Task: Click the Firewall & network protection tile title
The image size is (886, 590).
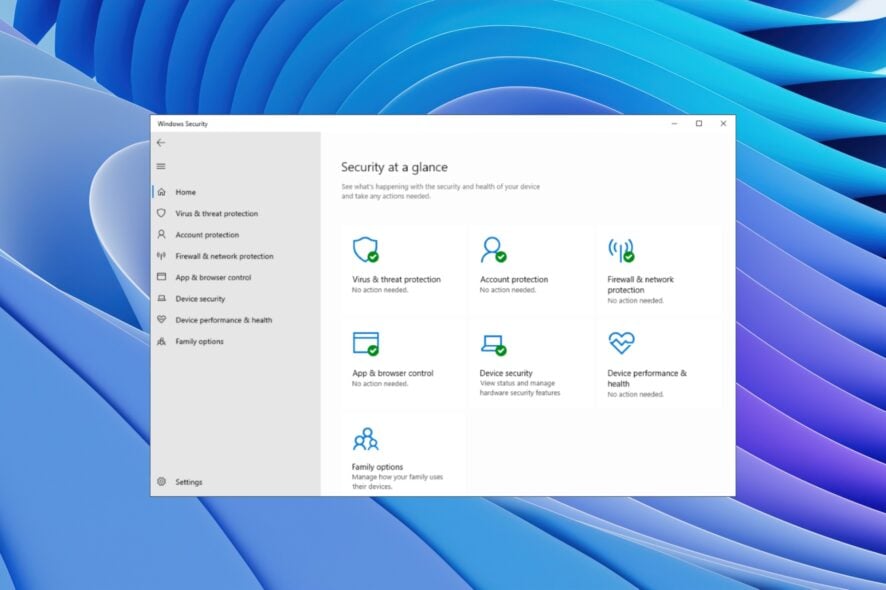Action: coord(640,284)
